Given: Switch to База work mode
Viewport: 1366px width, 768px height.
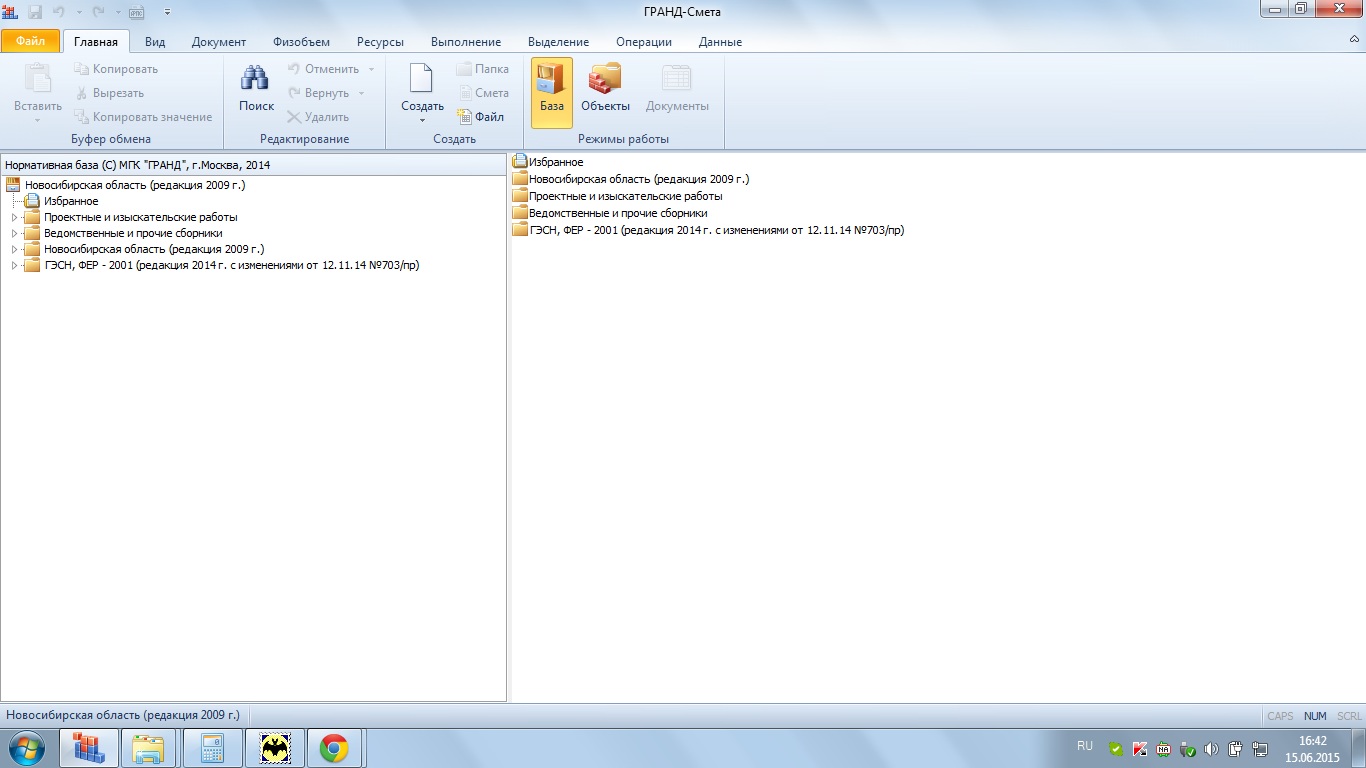Looking at the screenshot, I should 552,92.
